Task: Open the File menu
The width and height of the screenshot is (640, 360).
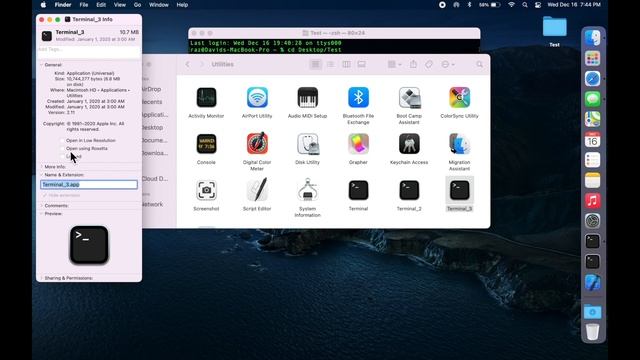Action: [x=84, y=5]
